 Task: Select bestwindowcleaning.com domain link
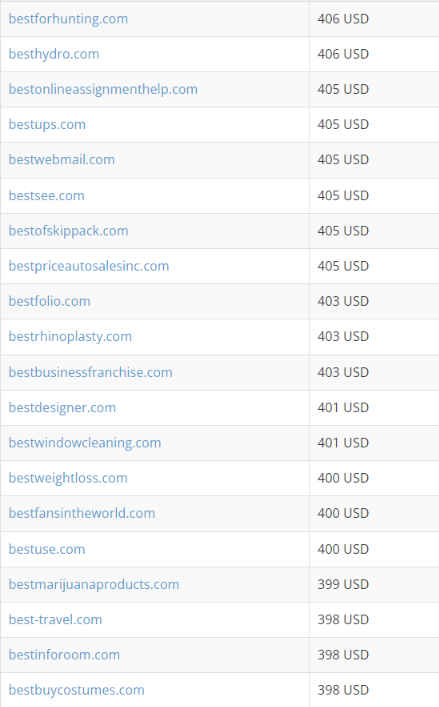(x=85, y=443)
